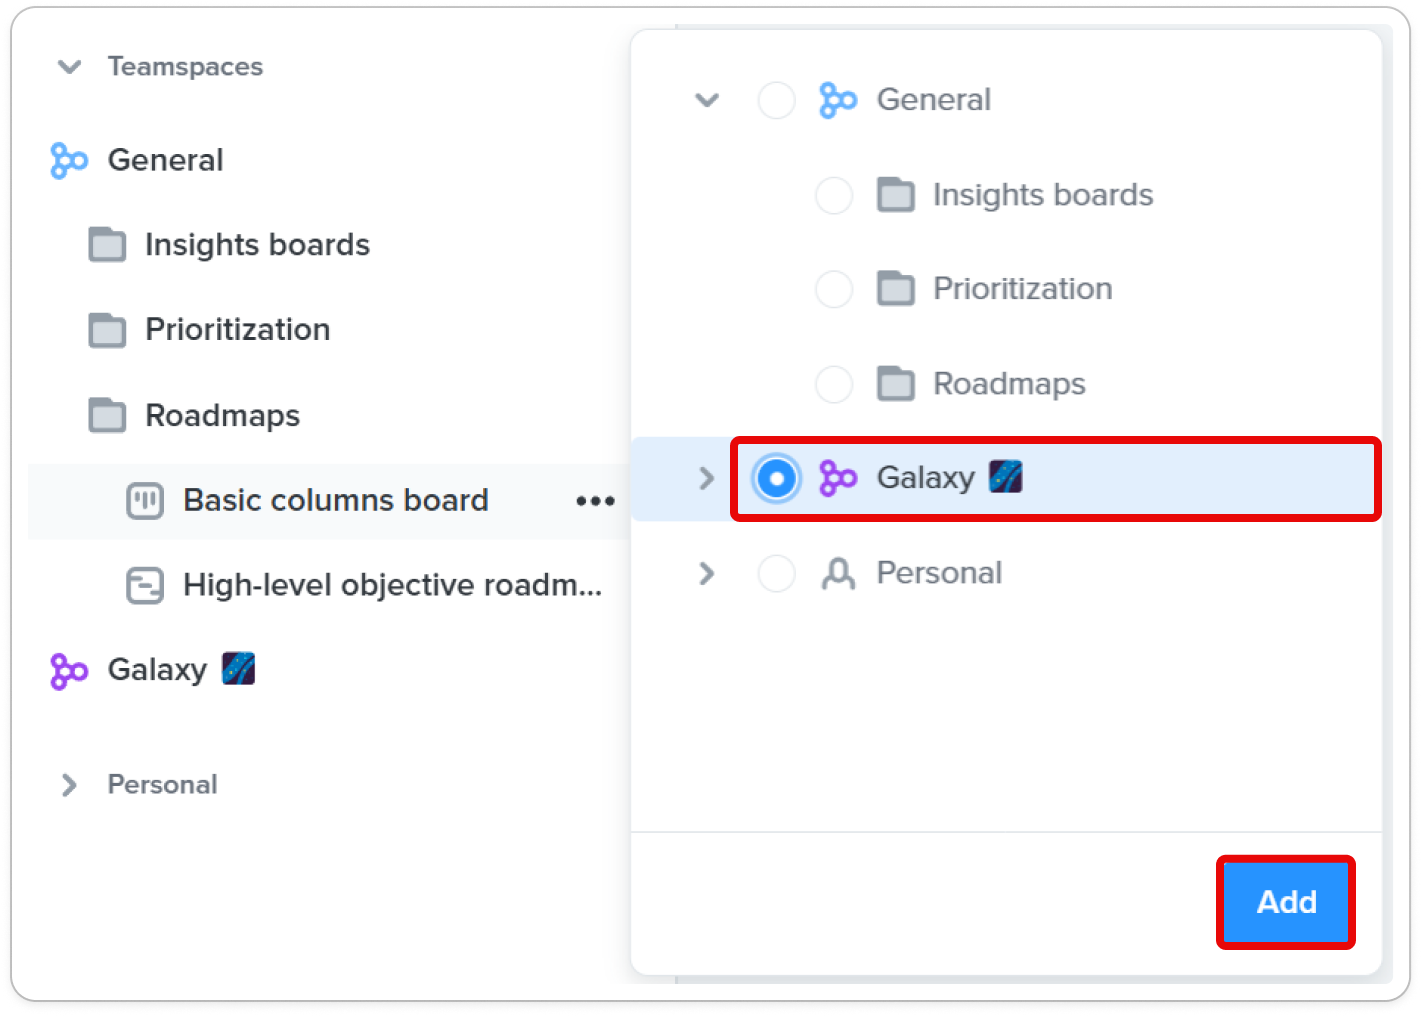Screen dimensions: 1422x1016
Task: Expand the Galaxy teamspace in picker
Action: tap(707, 478)
